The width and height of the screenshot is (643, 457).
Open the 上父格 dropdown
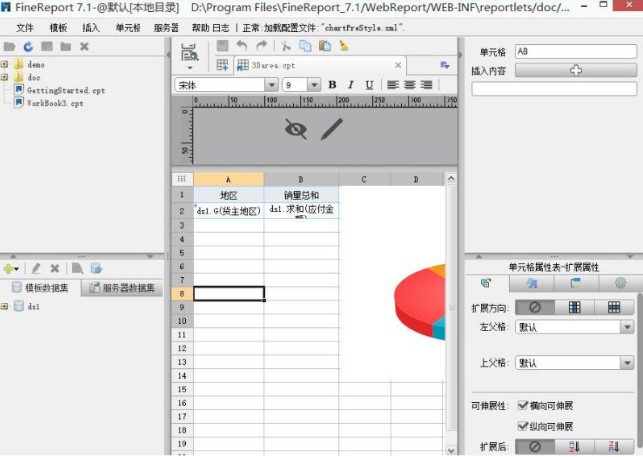coord(627,363)
